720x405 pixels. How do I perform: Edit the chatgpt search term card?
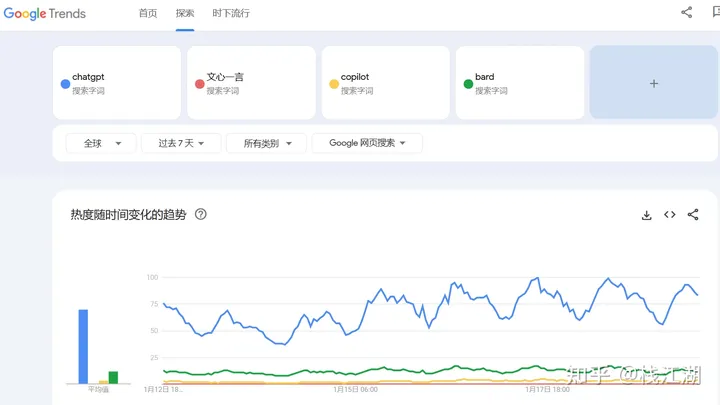point(117,83)
